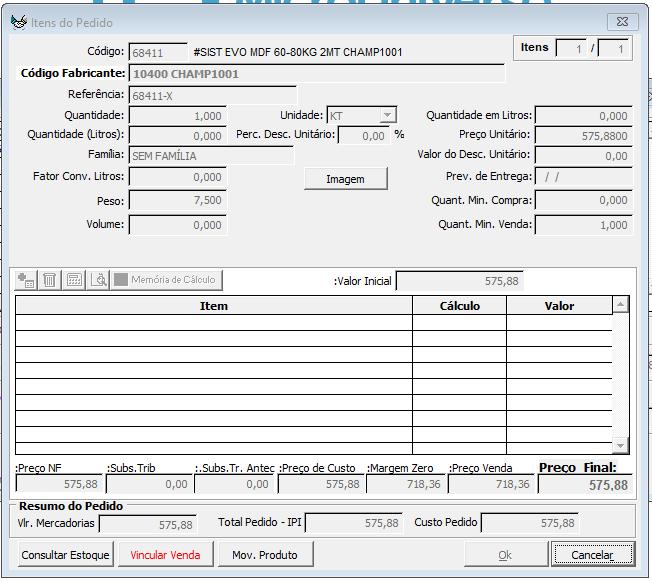Click the Família field

pyautogui.click(x=211, y=156)
